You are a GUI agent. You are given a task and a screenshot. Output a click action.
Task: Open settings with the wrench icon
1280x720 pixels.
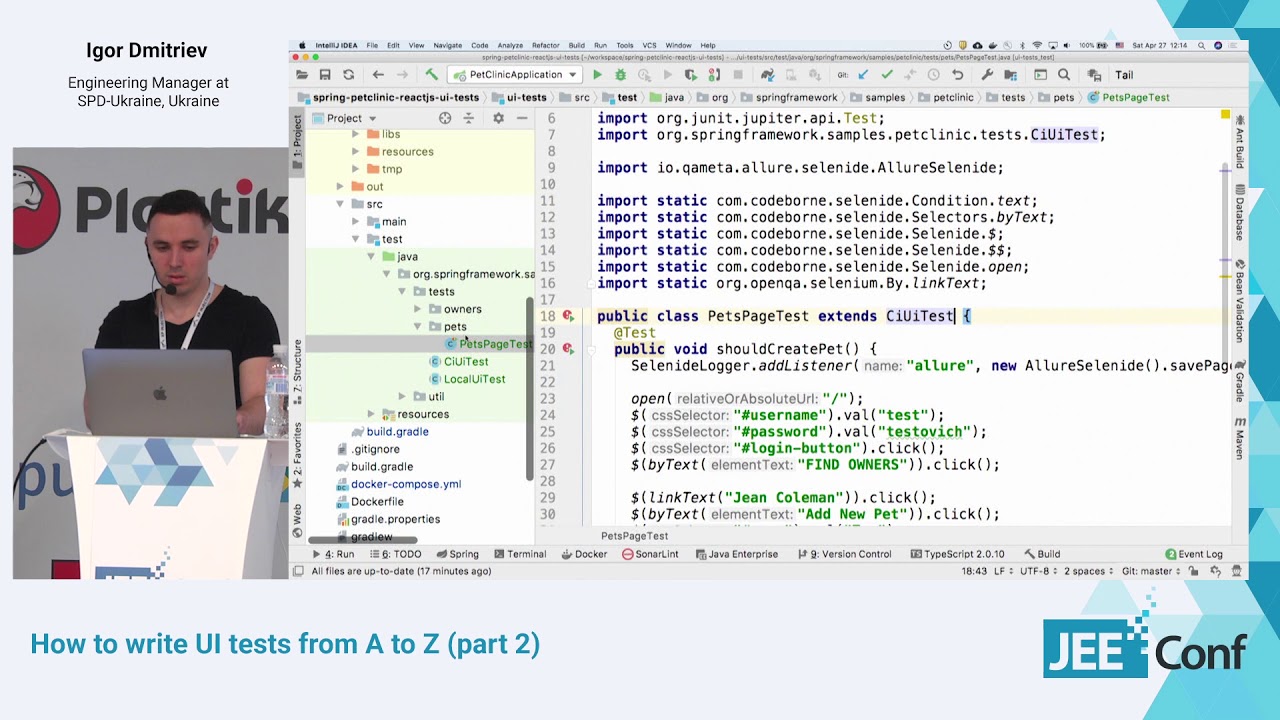pos(987,75)
